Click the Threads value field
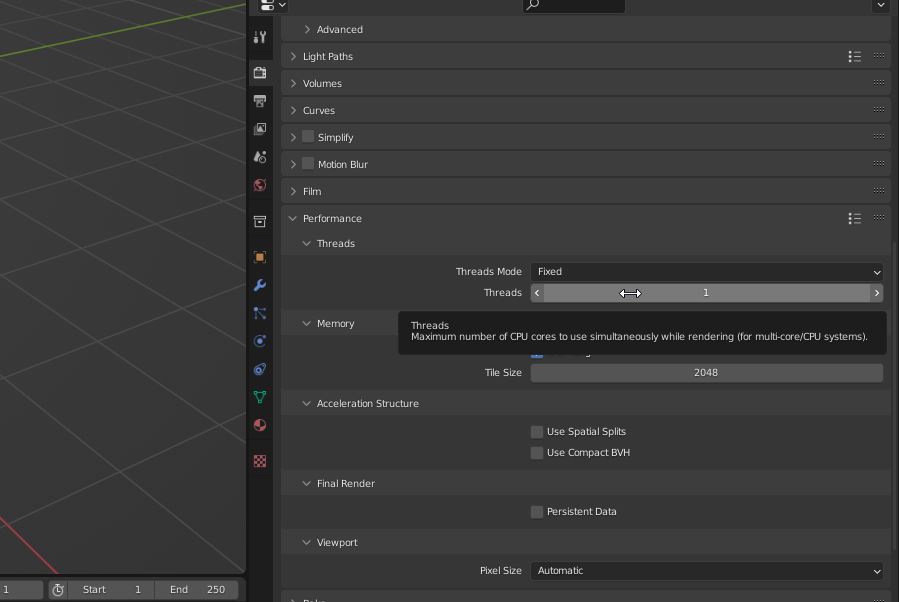Screen dimensions: 899x602 point(706,293)
